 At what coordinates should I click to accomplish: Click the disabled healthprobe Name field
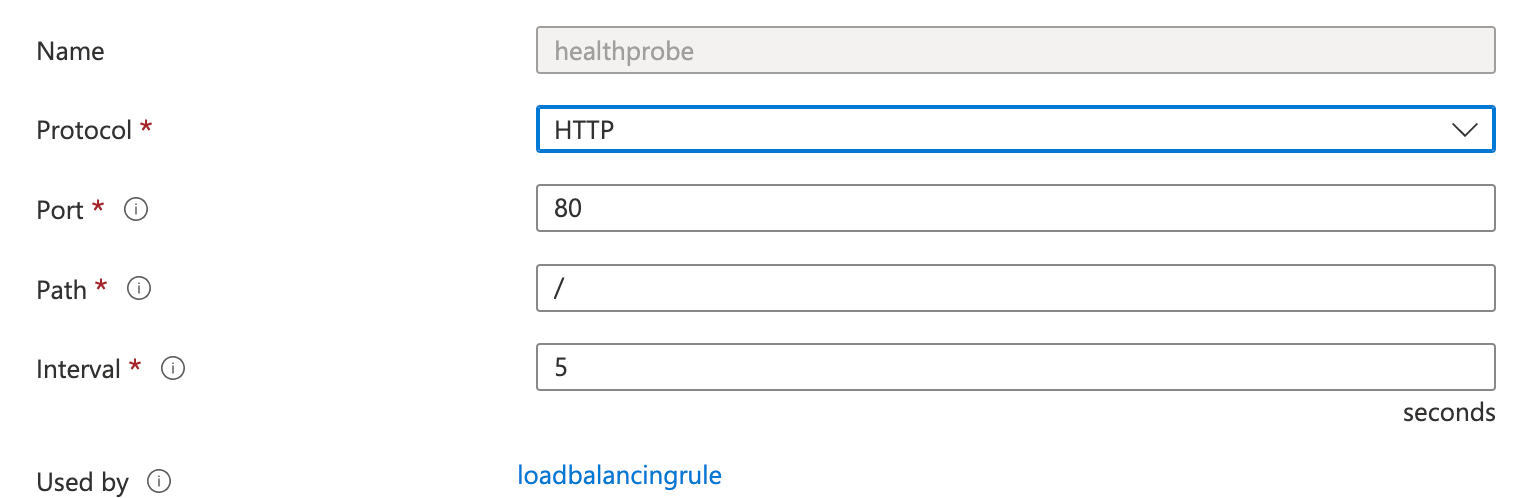point(1015,51)
